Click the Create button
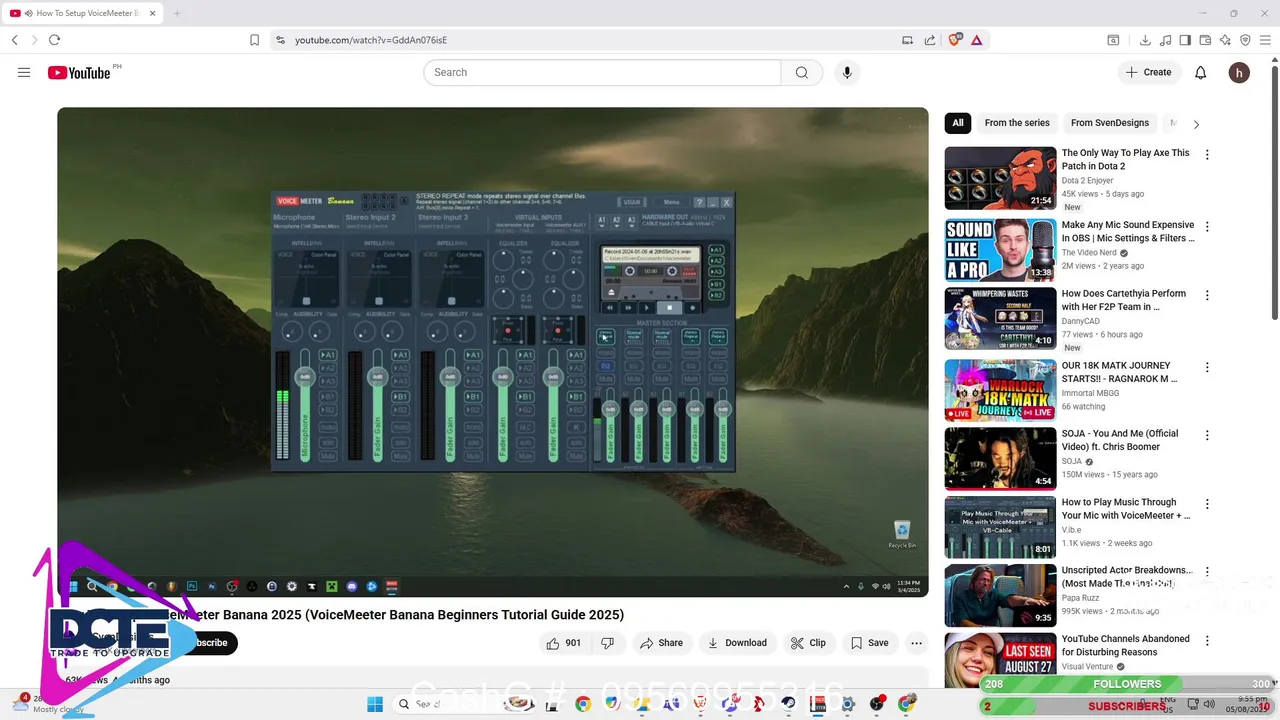This screenshot has width=1280, height=720. click(x=1148, y=72)
